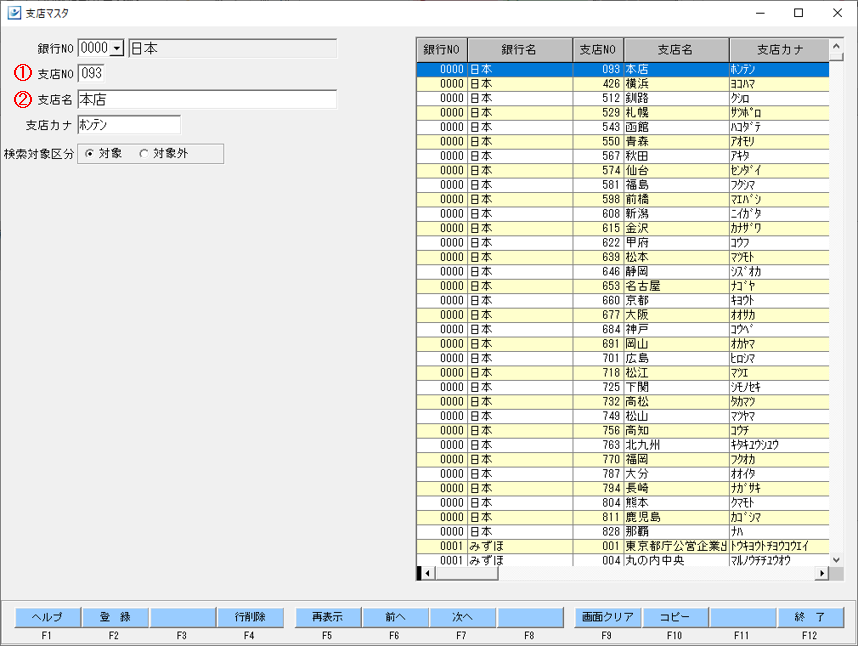
Task: Select the 名古屋 branch row
Action: [x=623, y=286]
